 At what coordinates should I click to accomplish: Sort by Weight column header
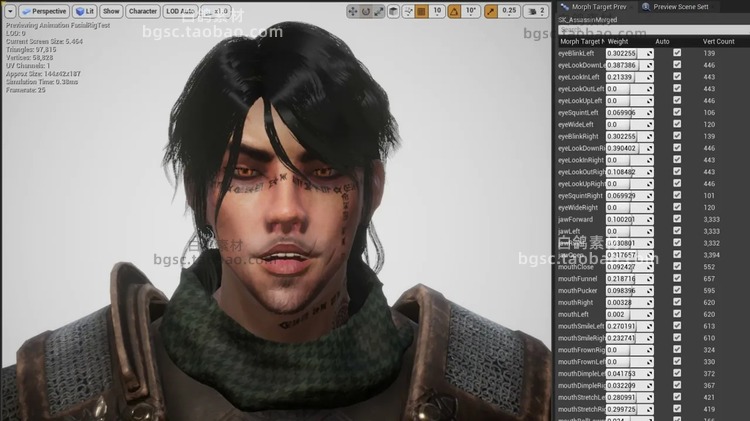point(629,42)
